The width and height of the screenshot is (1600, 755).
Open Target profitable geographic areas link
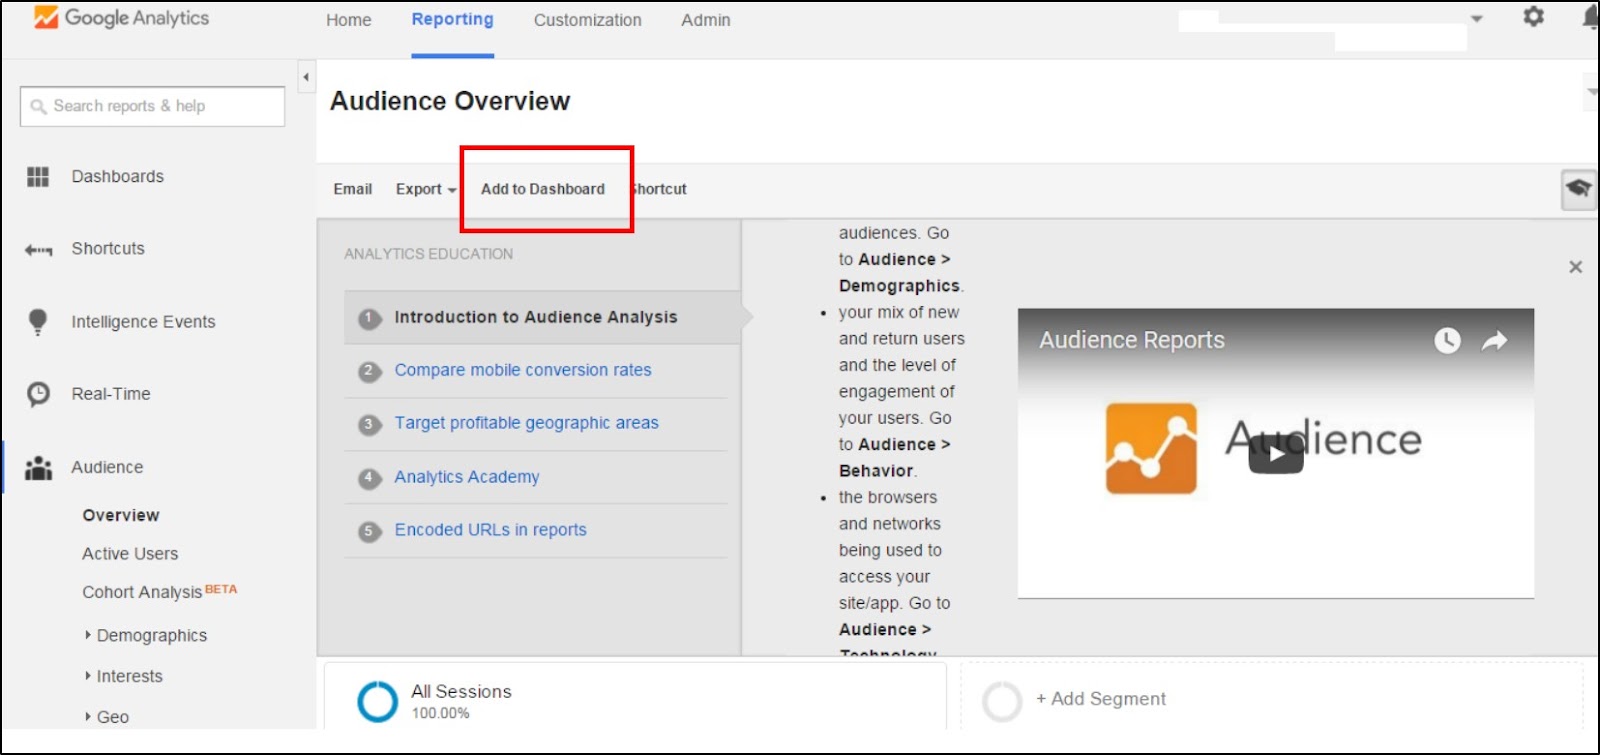527,423
